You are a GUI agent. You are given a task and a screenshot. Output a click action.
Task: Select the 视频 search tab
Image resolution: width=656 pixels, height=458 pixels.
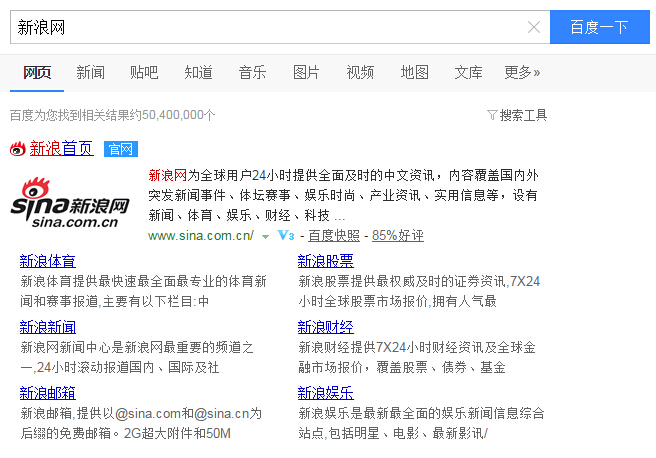[360, 72]
